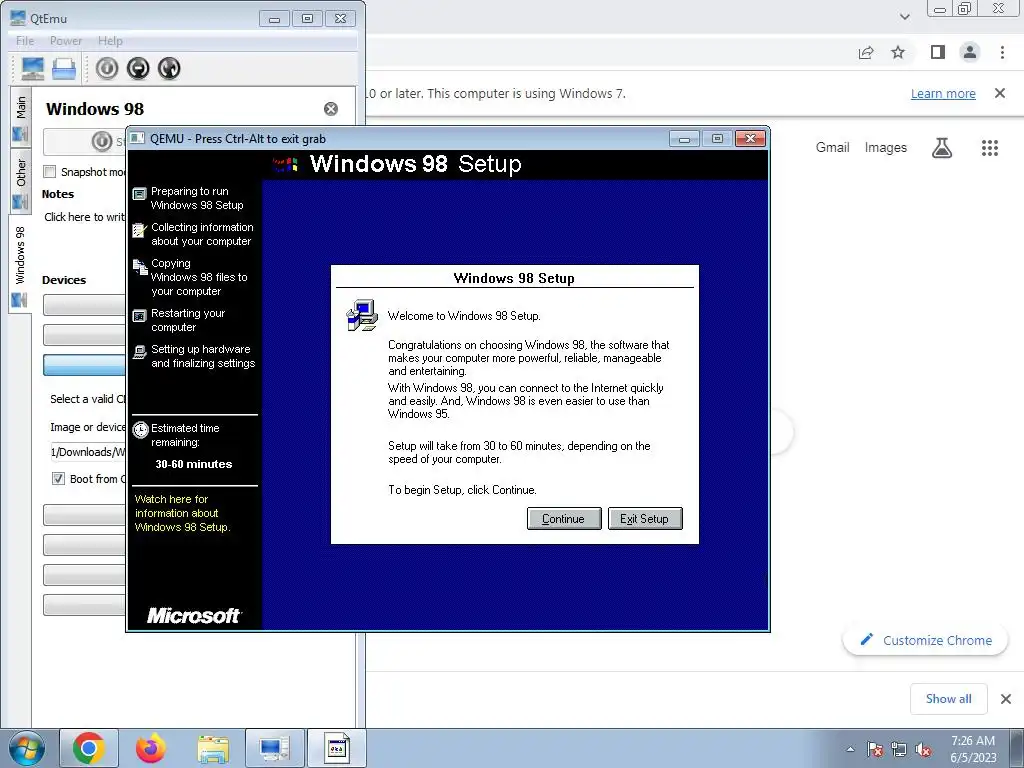Click the QtEmu stop power toolbar icon
Viewport: 1024px width, 768px height.
pos(138,68)
